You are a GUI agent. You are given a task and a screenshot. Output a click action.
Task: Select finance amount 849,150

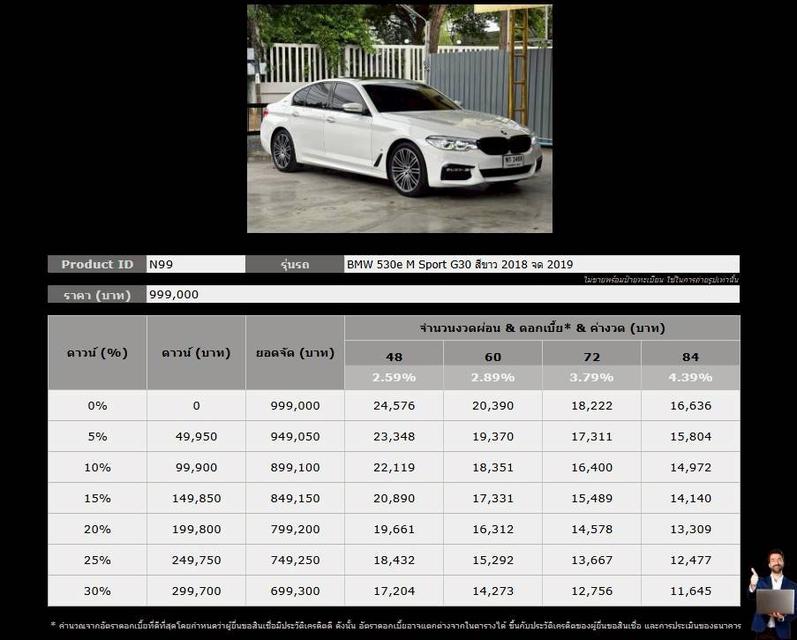[x=295, y=499]
